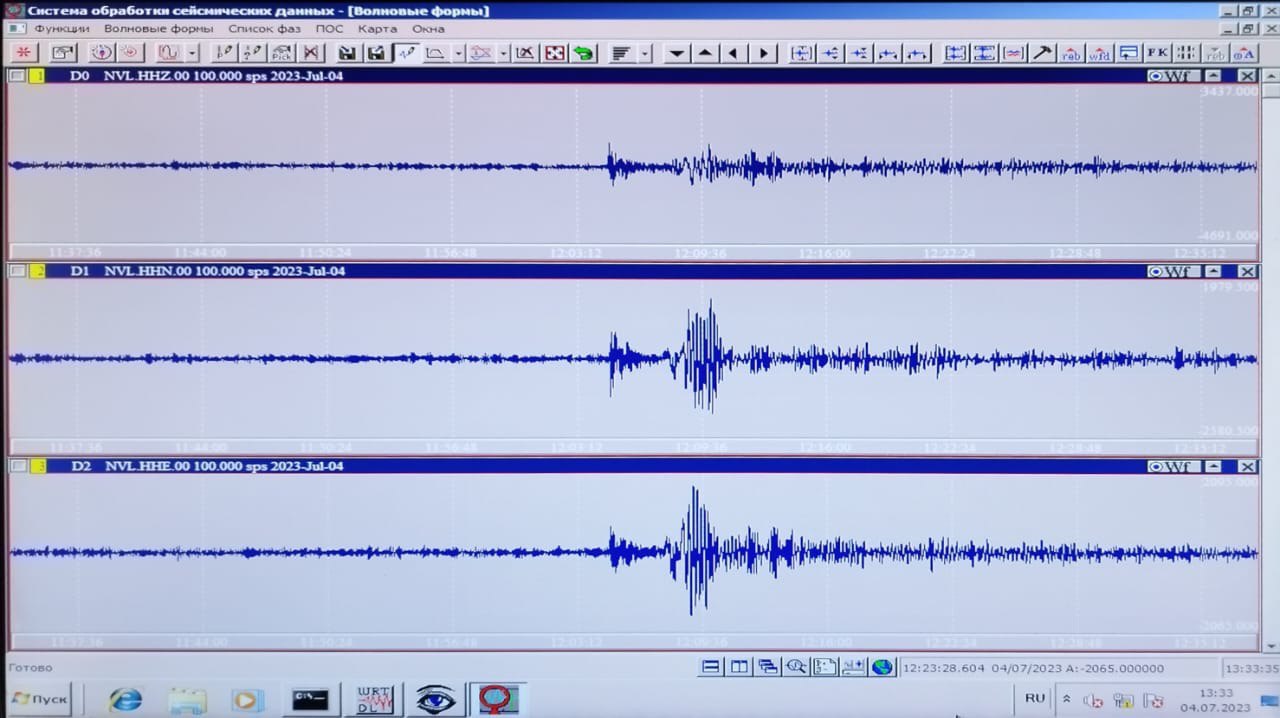Open the dropdown next to the spectrum curve icon
Viewport: 1280px width, 718px height.
(x=458, y=53)
